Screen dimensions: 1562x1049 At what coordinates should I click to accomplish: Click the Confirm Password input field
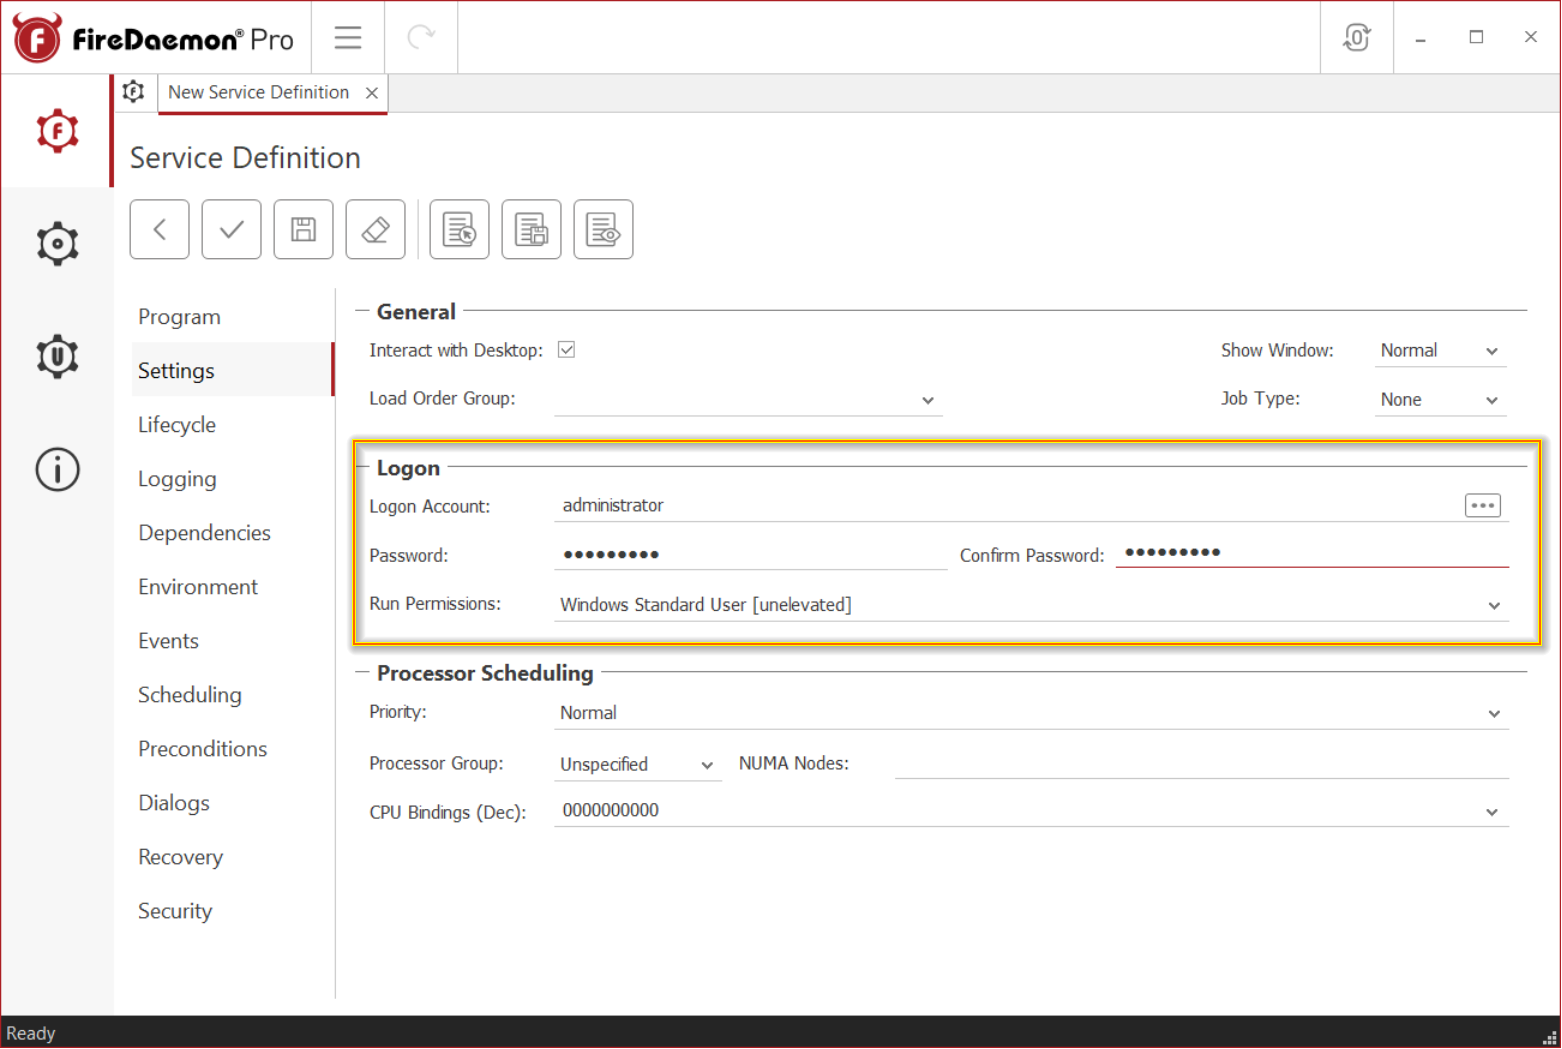[x=1312, y=553]
